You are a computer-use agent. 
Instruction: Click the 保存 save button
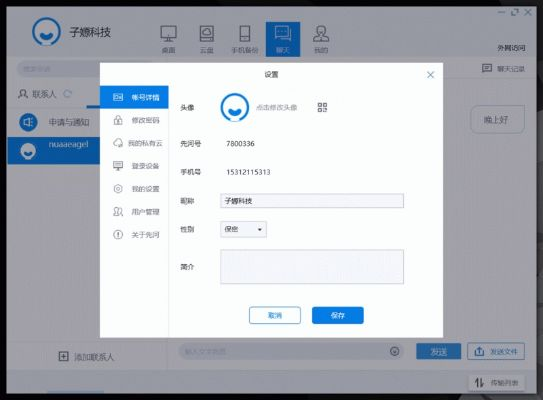coord(338,315)
